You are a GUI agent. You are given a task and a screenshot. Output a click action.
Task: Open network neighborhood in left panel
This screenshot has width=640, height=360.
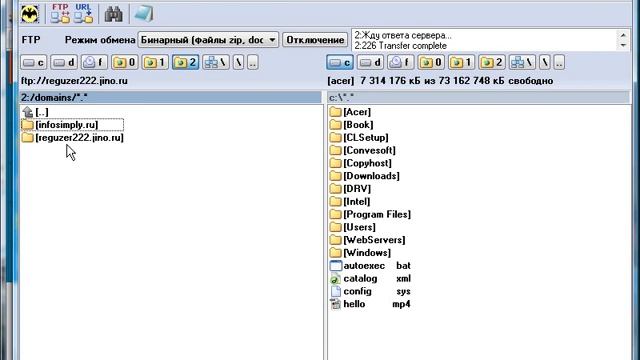point(216,62)
